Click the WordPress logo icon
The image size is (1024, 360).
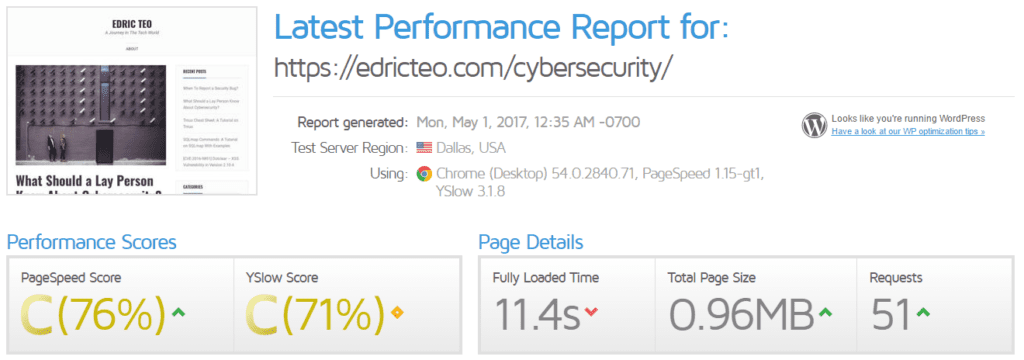click(x=814, y=125)
